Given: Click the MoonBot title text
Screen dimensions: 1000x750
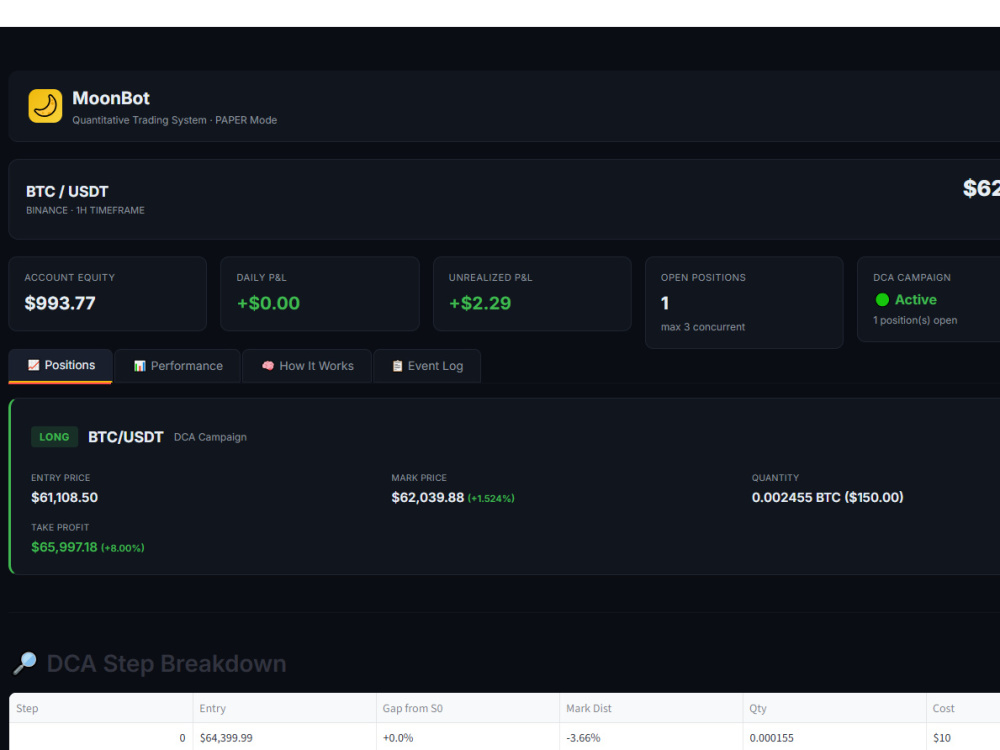Looking at the screenshot, I should [111, 98].
